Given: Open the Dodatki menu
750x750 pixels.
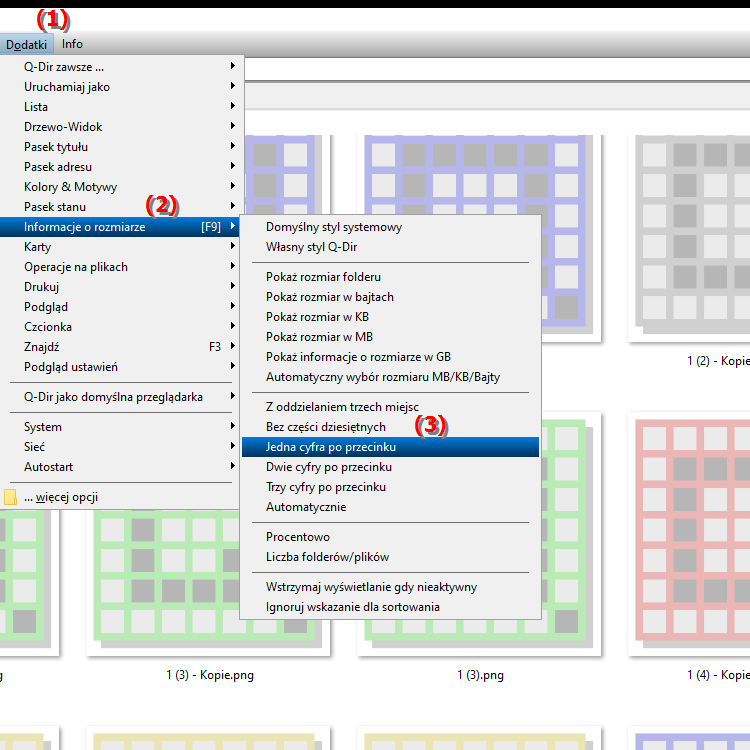Looking at the screenshot, I should [26, 44].
